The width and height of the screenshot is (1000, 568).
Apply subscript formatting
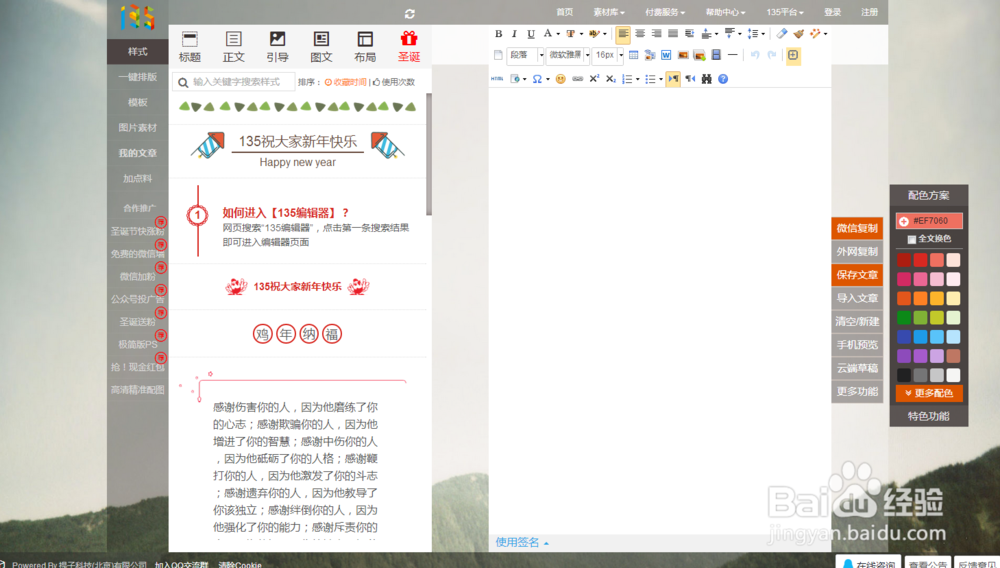coord(610,79)
